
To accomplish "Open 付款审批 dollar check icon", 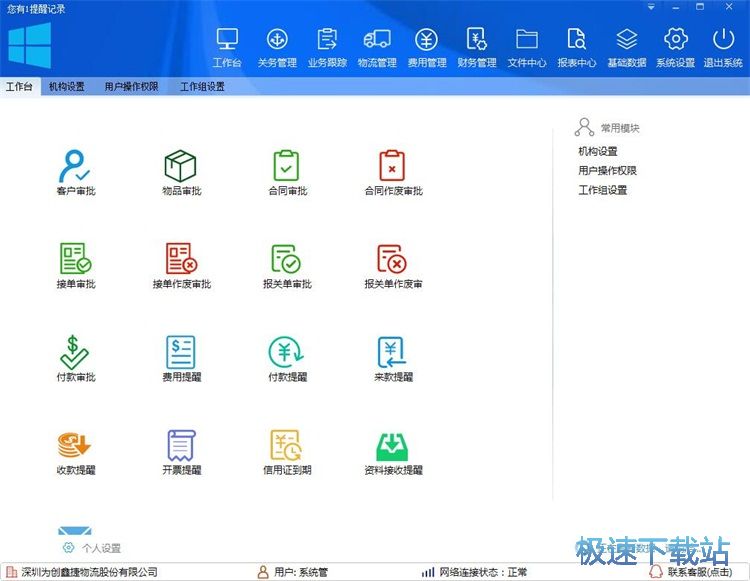I will 75,352.
